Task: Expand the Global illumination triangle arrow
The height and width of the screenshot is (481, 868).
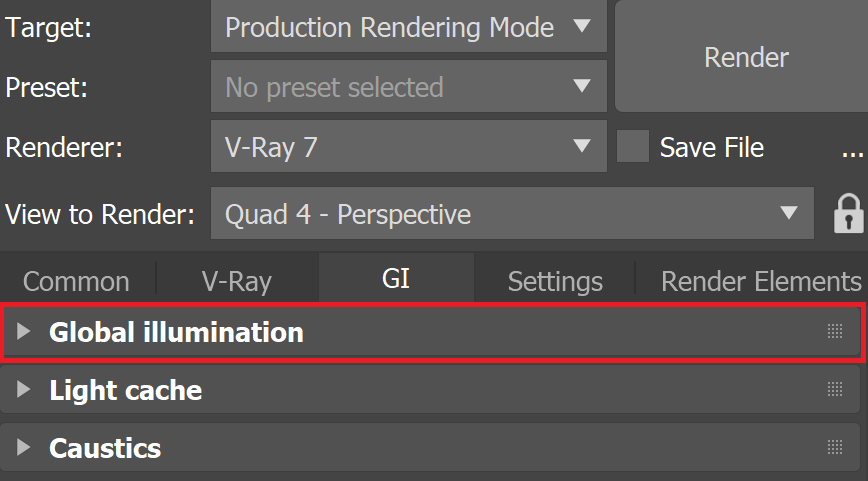Action: point(23,331)
